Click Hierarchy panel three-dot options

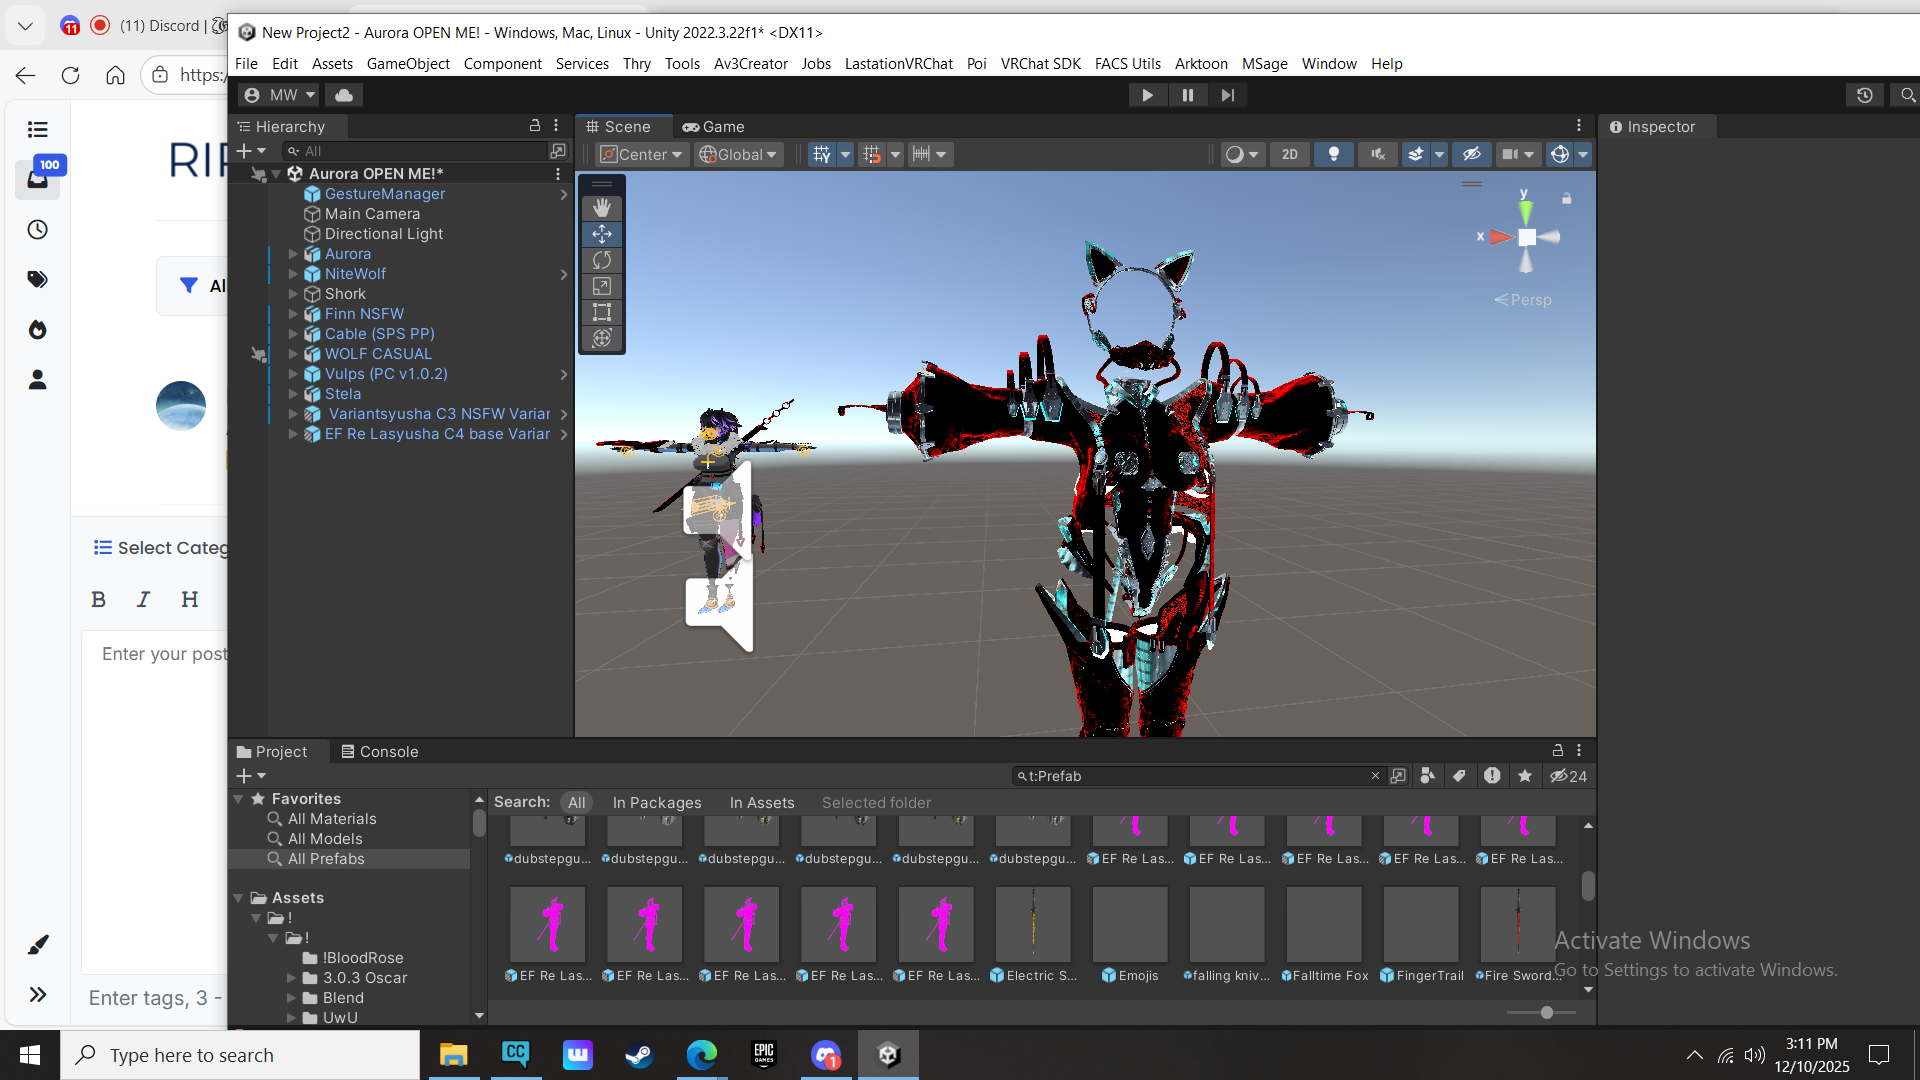556,126
